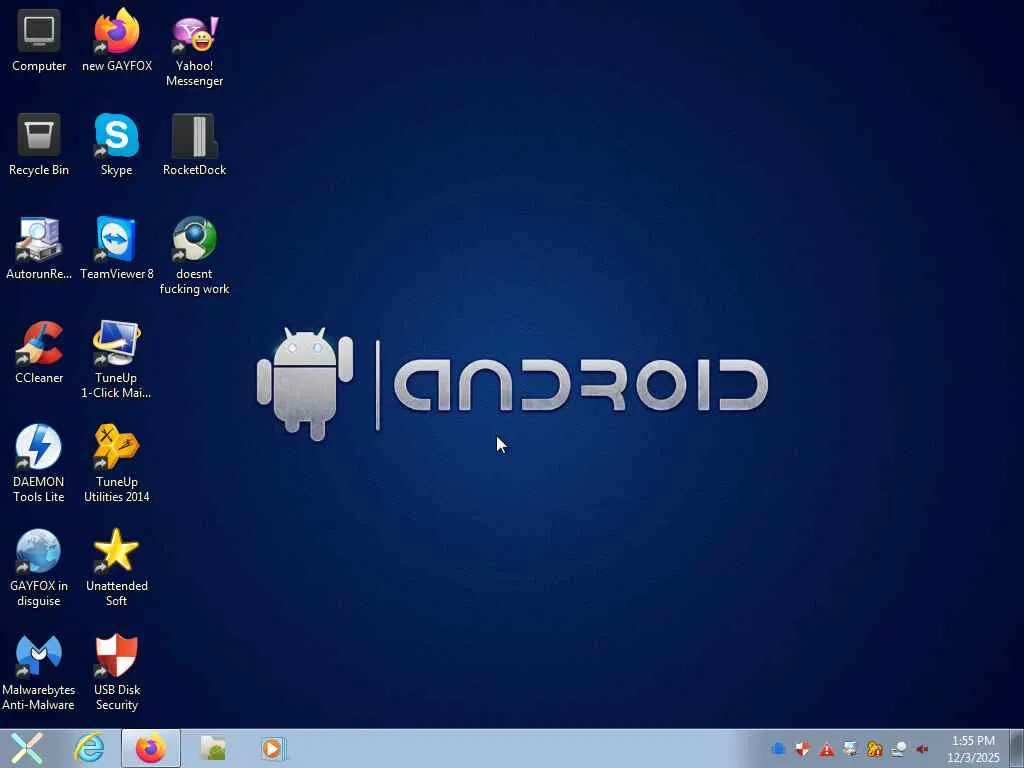Select the Malwarebytes Anti-Malware shortcut
This screenshot has height=768, width=1024.
click(x=39, y=672)
